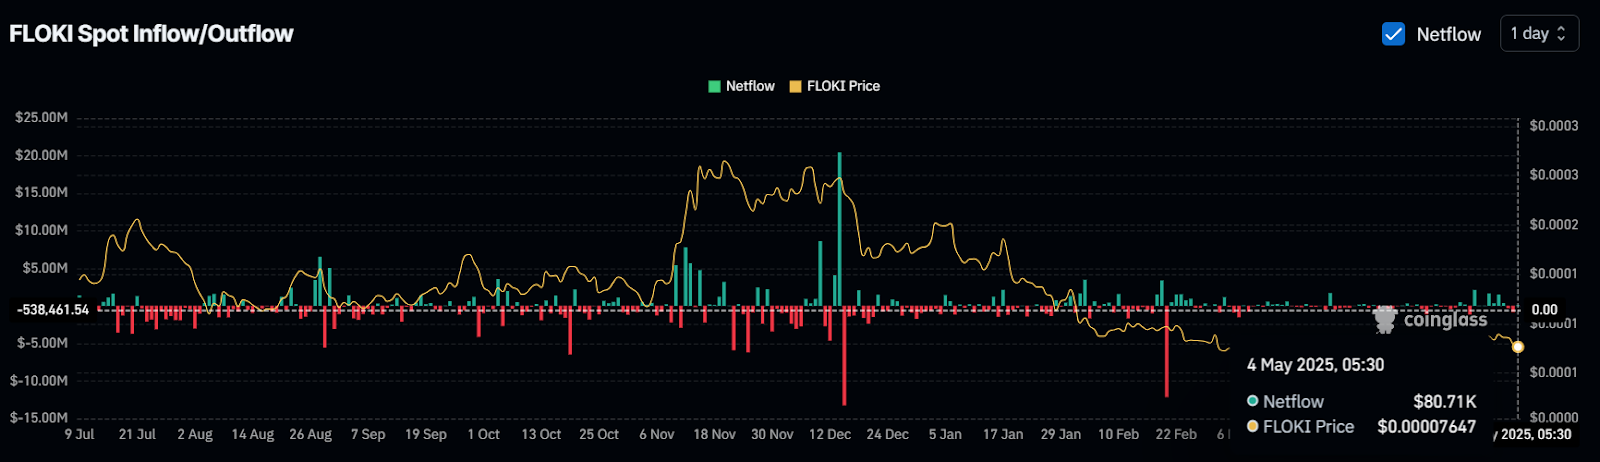The height and width of the screenshot is (462, 1600).
Task: Click the 24 Dec date label
Action: pyautogui.click(x=888, y=434)
